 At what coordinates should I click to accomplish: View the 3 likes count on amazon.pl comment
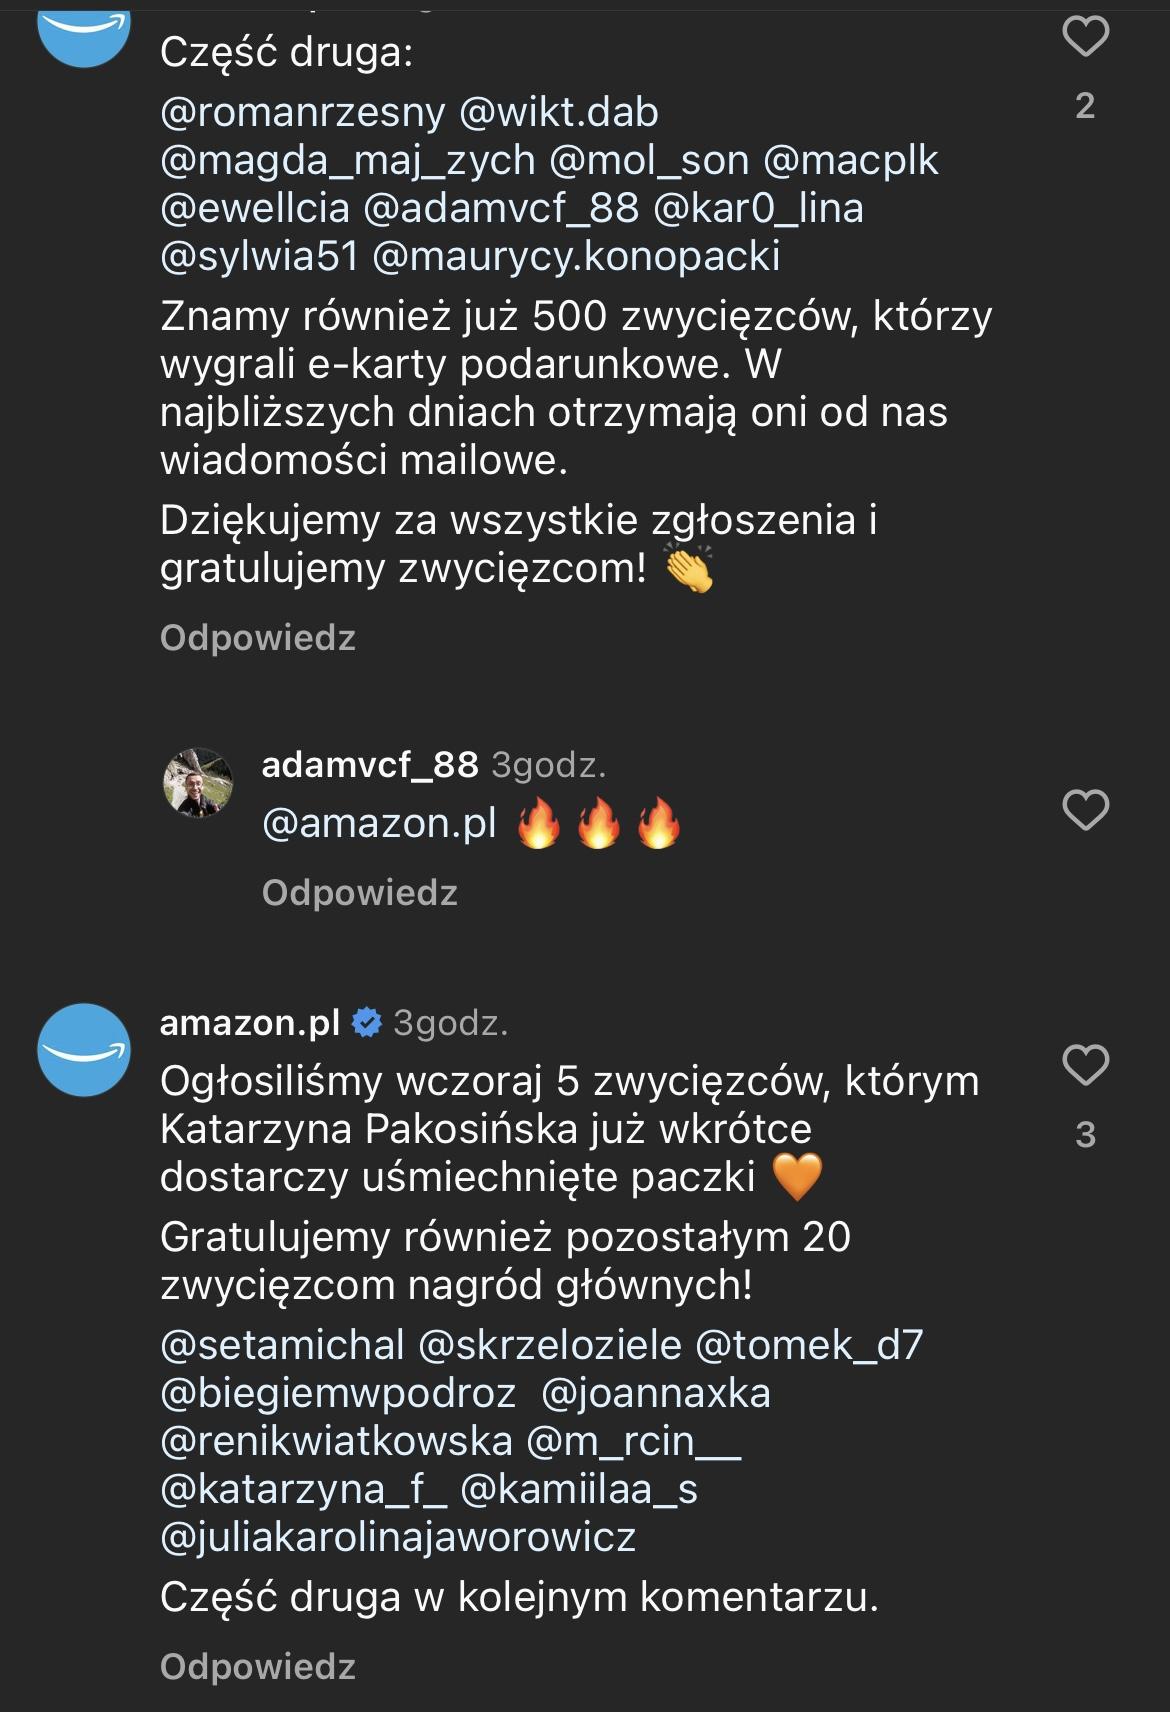point(1085,1135)
